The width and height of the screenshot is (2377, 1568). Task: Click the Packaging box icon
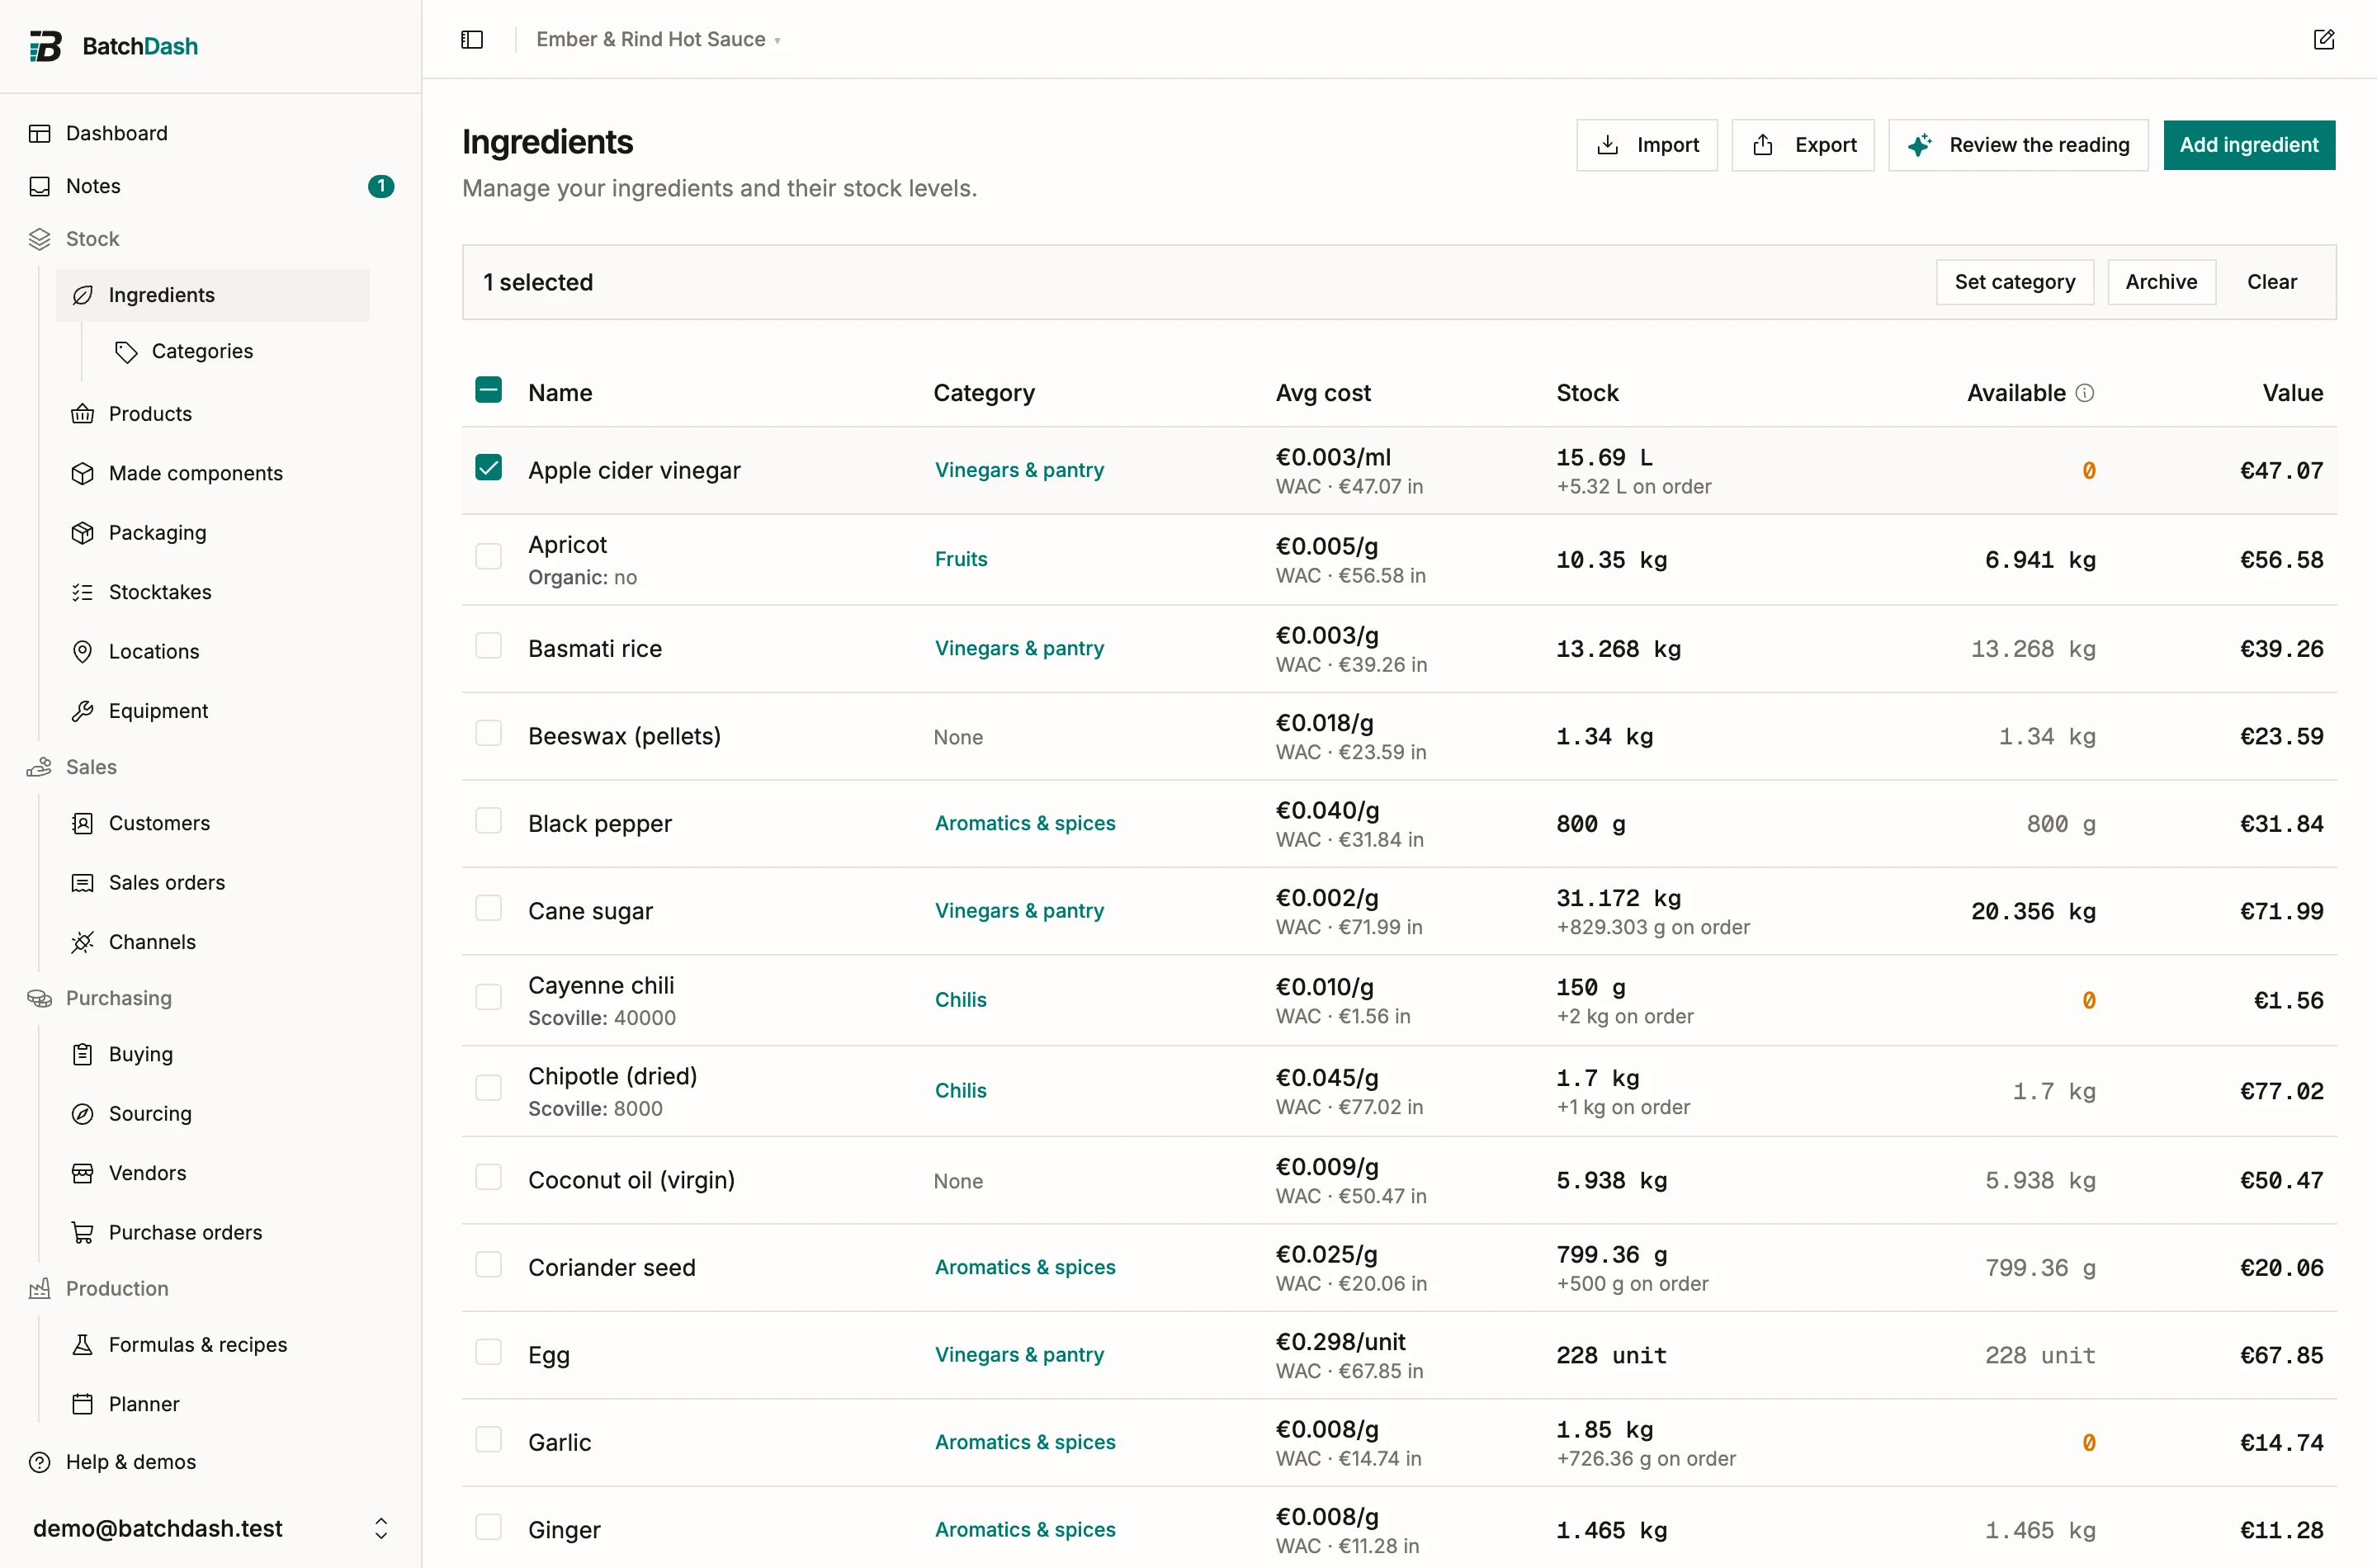point(83,533)
